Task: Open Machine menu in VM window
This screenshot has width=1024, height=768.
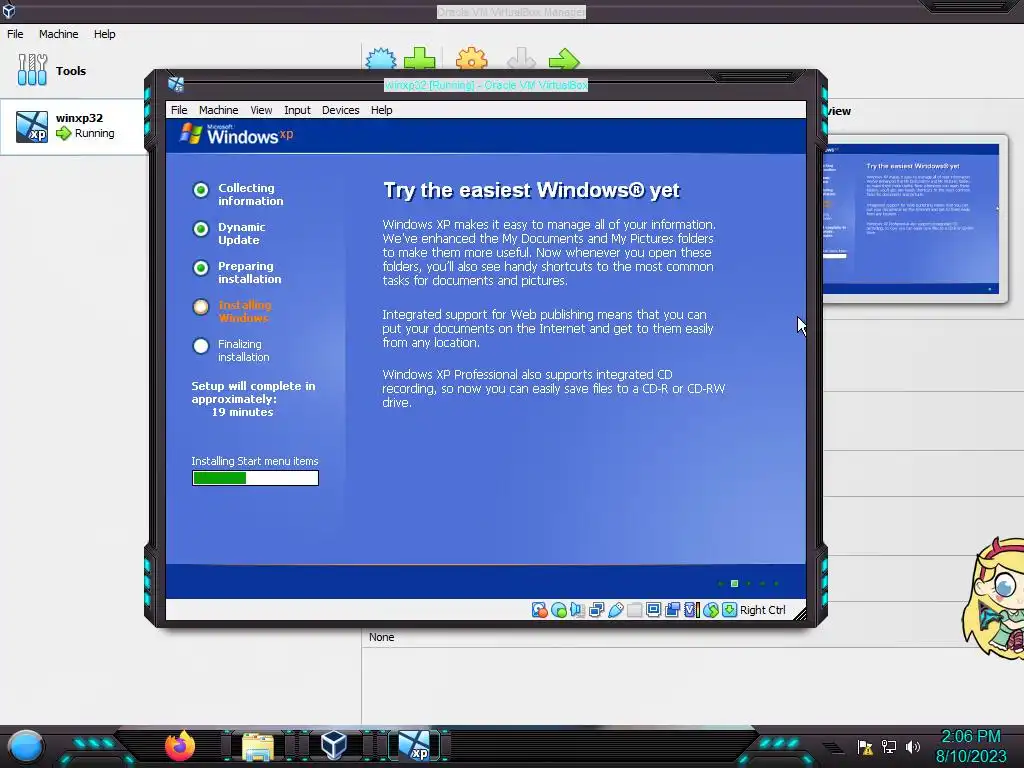Action: (218, 110)
